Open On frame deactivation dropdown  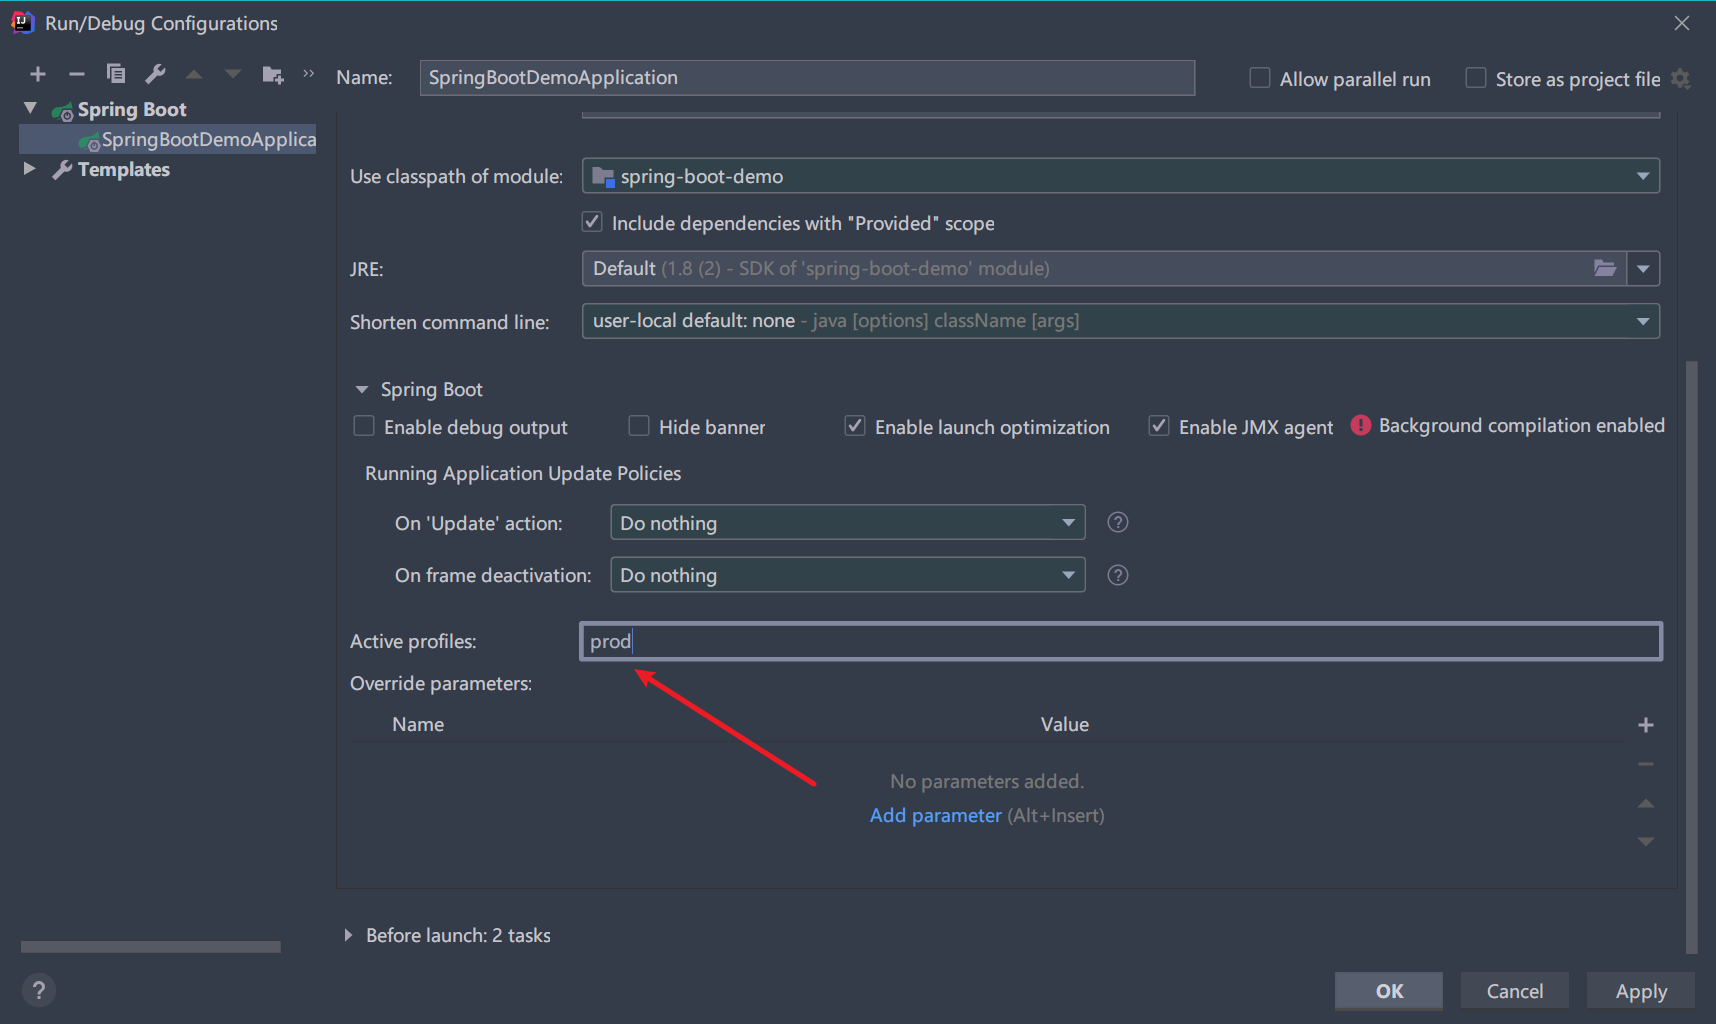click(848, 575)
